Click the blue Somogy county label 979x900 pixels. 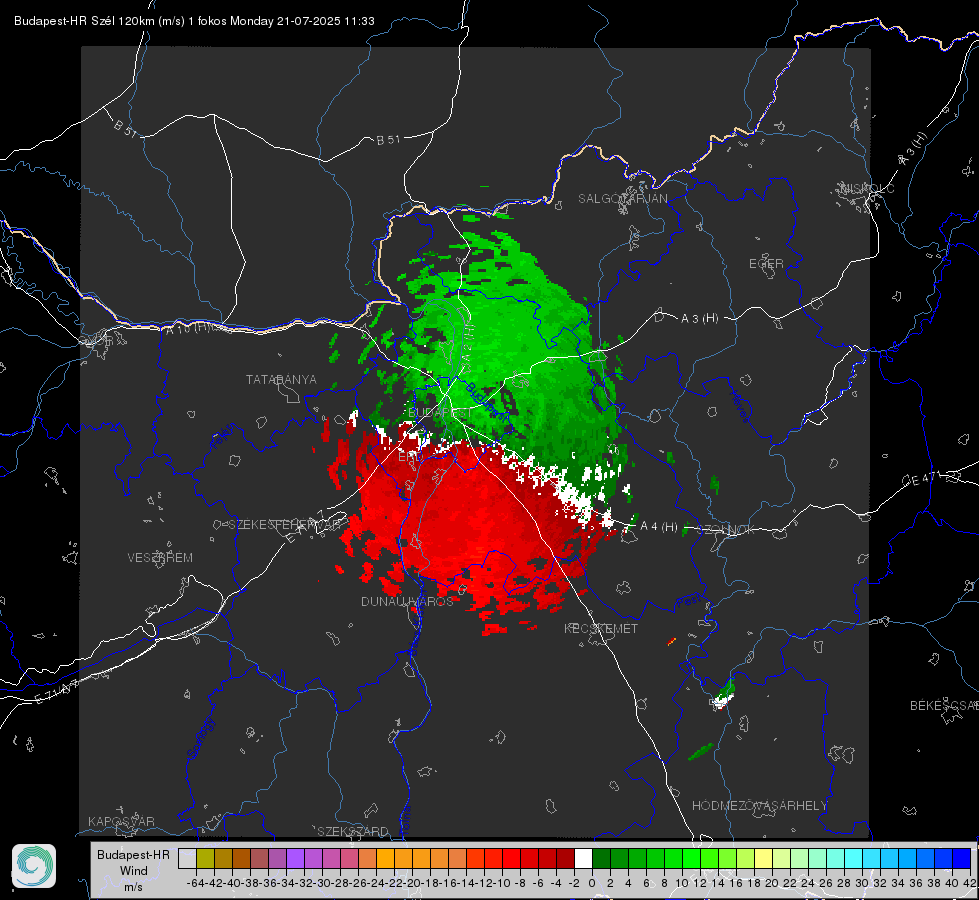200,738
